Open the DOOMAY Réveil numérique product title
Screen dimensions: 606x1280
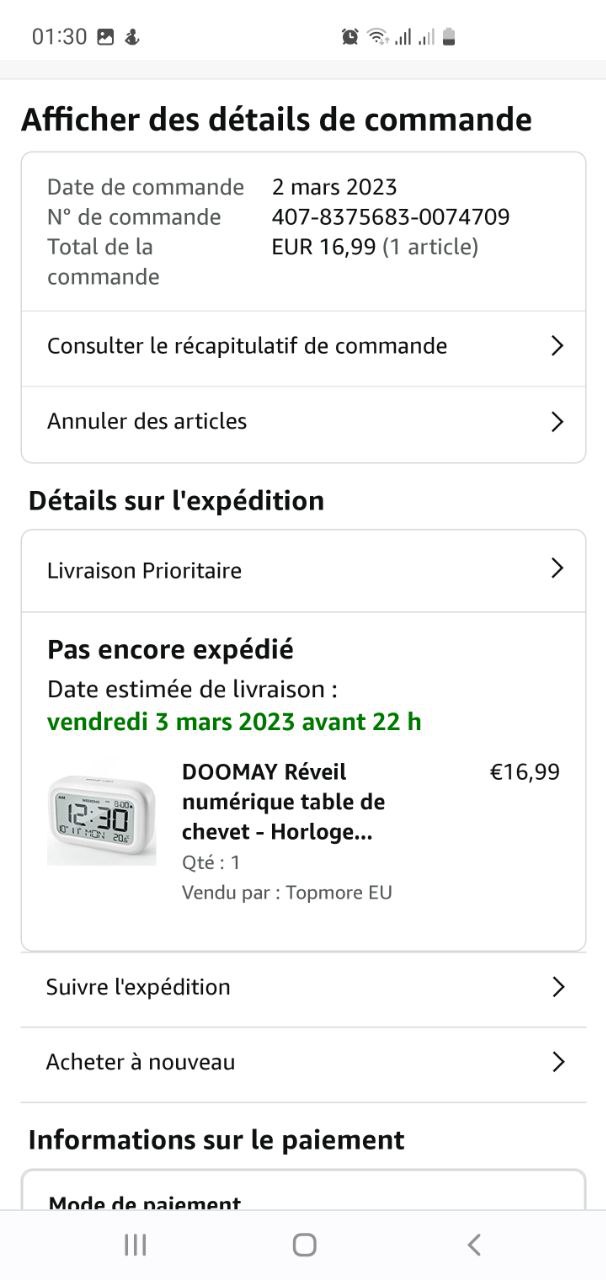point(283,802)
